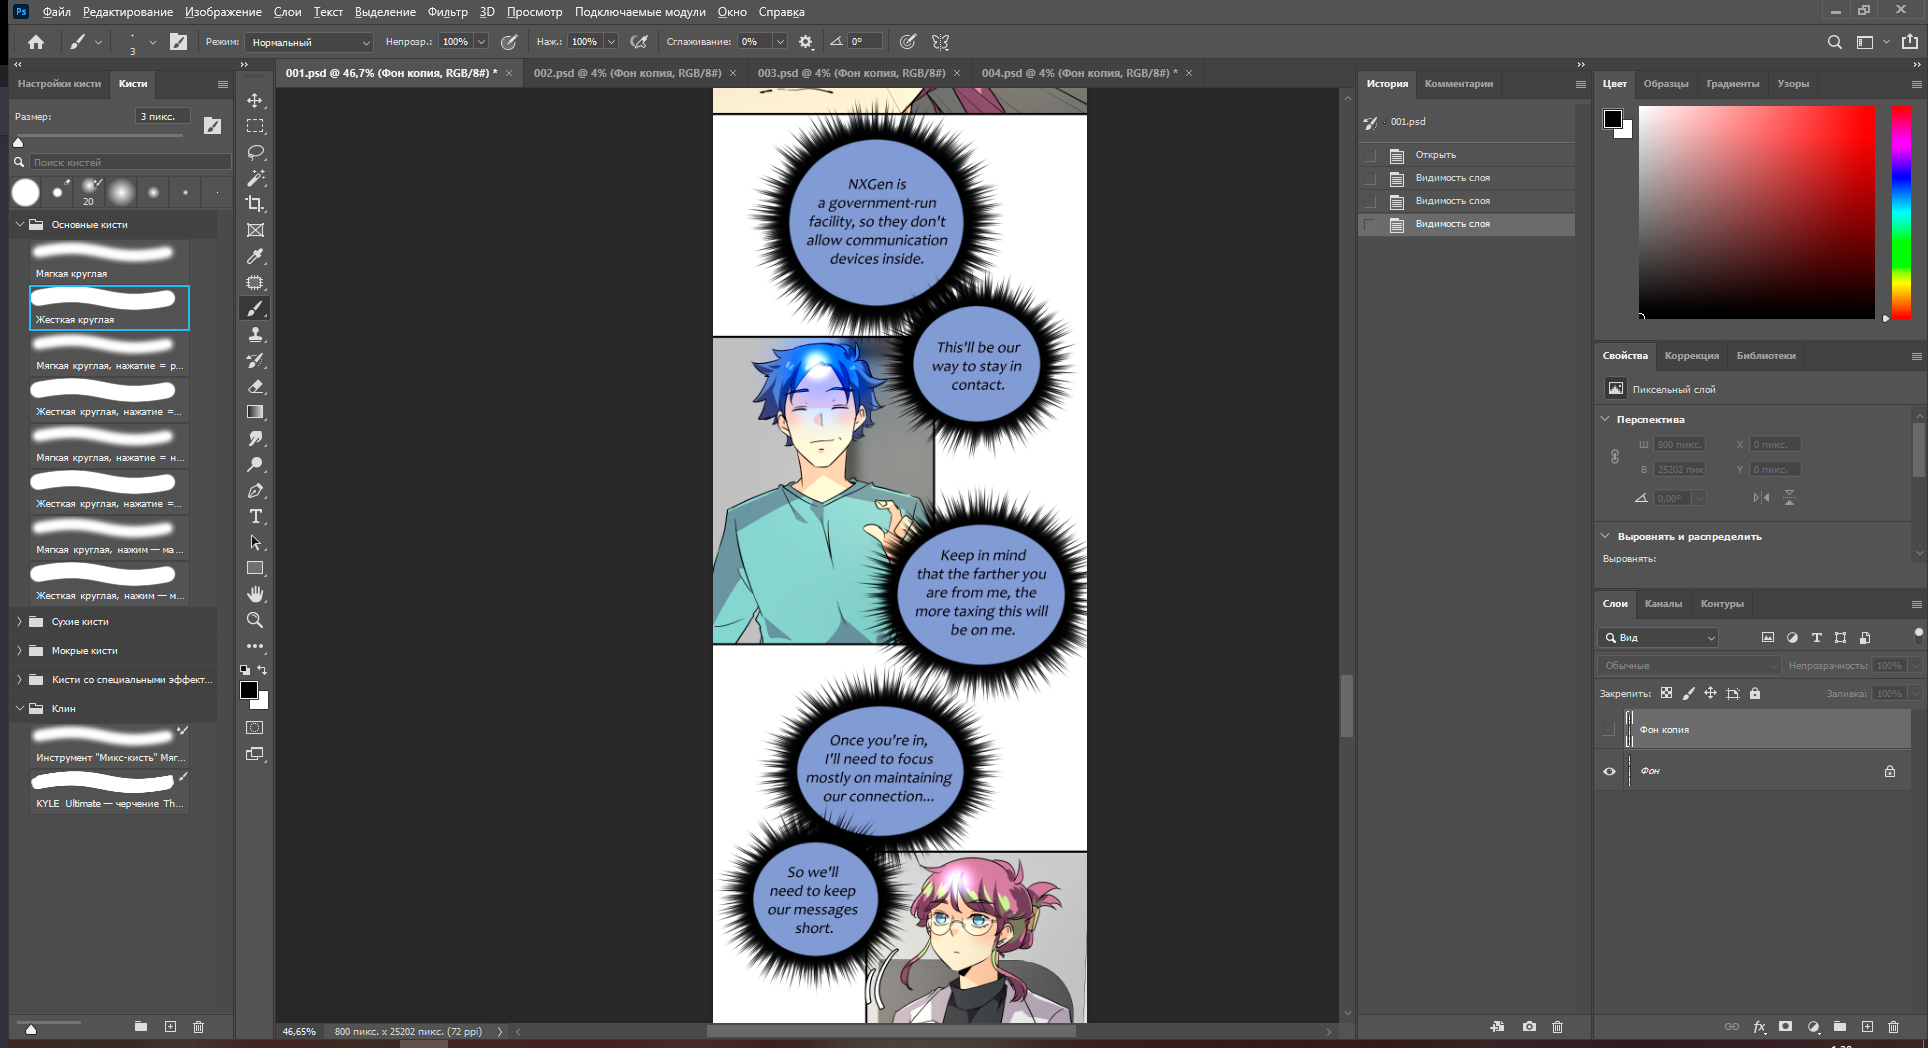Toggle lock all icon in Закрепить row
The image size is (1928, 1048).
click(x=1754, y=693)
